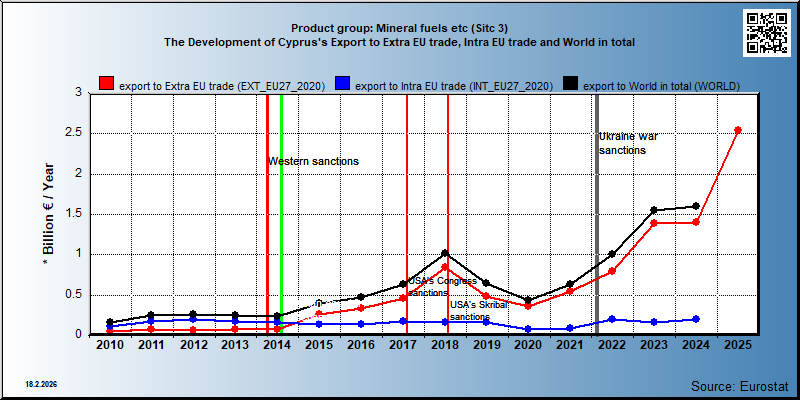The image size is (800, 400).
Task: Click the blue 2024 Intra EU data point
Action: click(x=696, y=319)
